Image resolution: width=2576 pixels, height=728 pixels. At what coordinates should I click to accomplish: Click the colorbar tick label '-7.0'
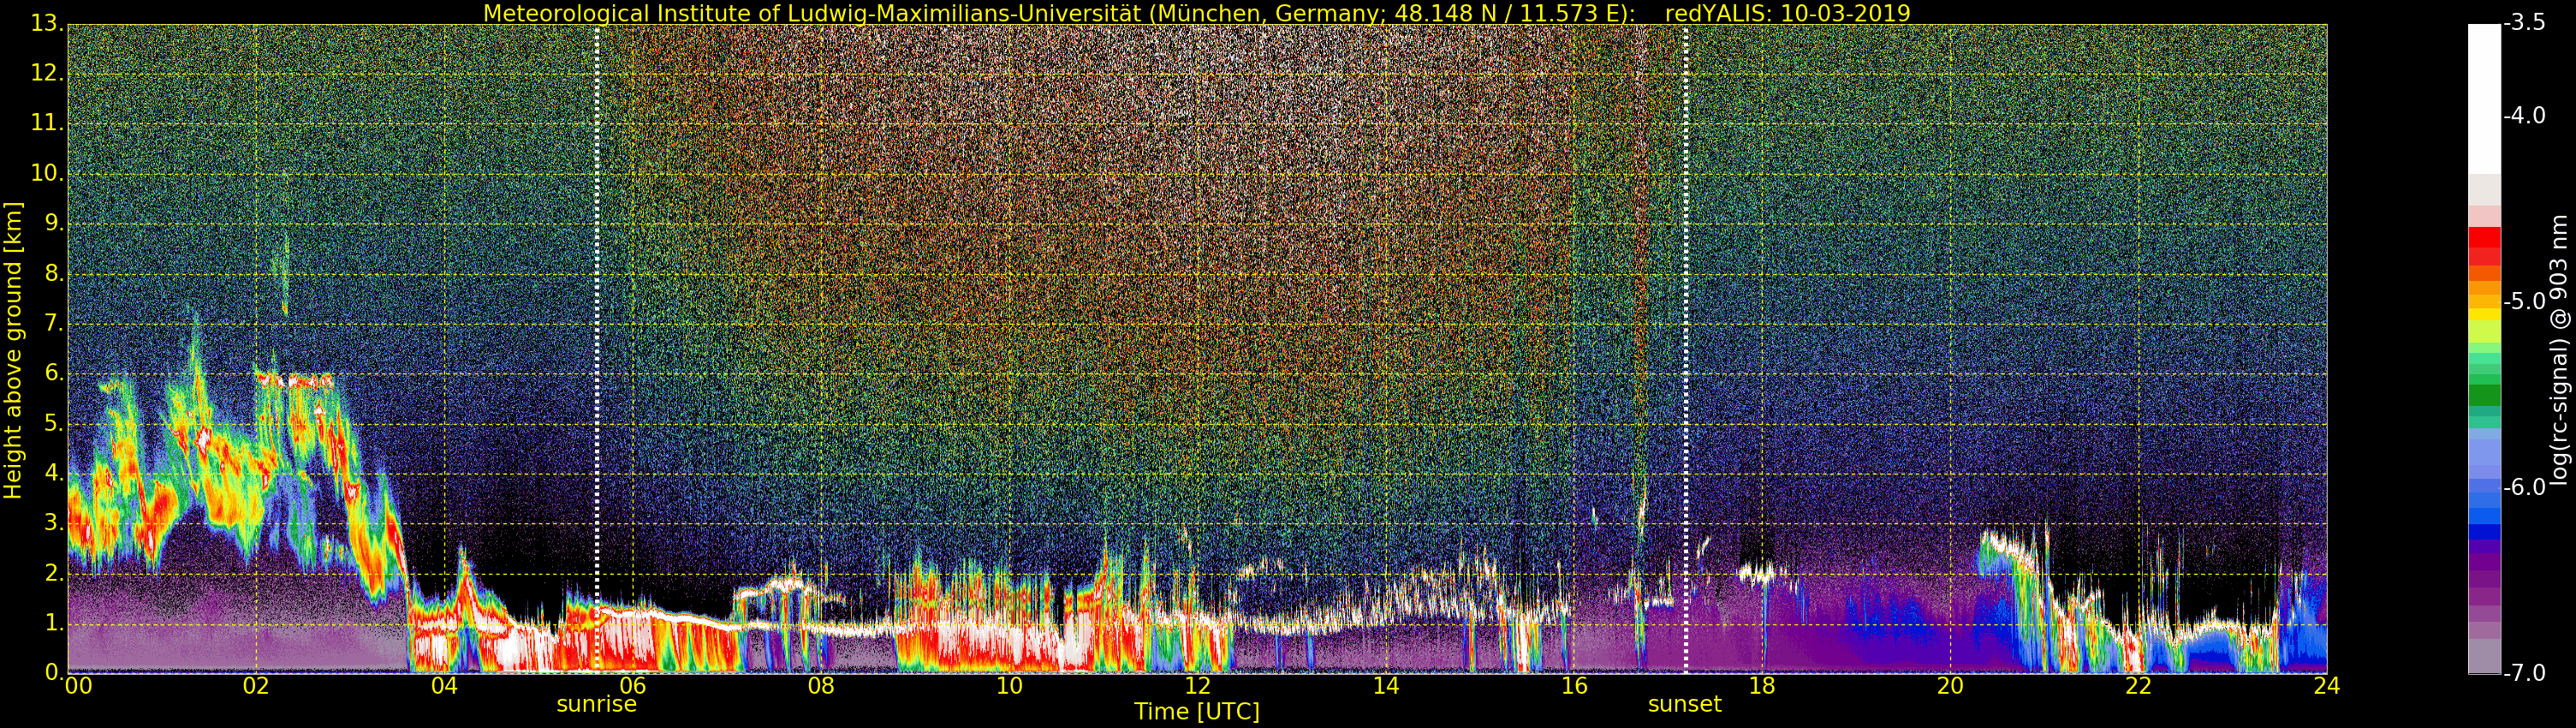coord(2524,674)
